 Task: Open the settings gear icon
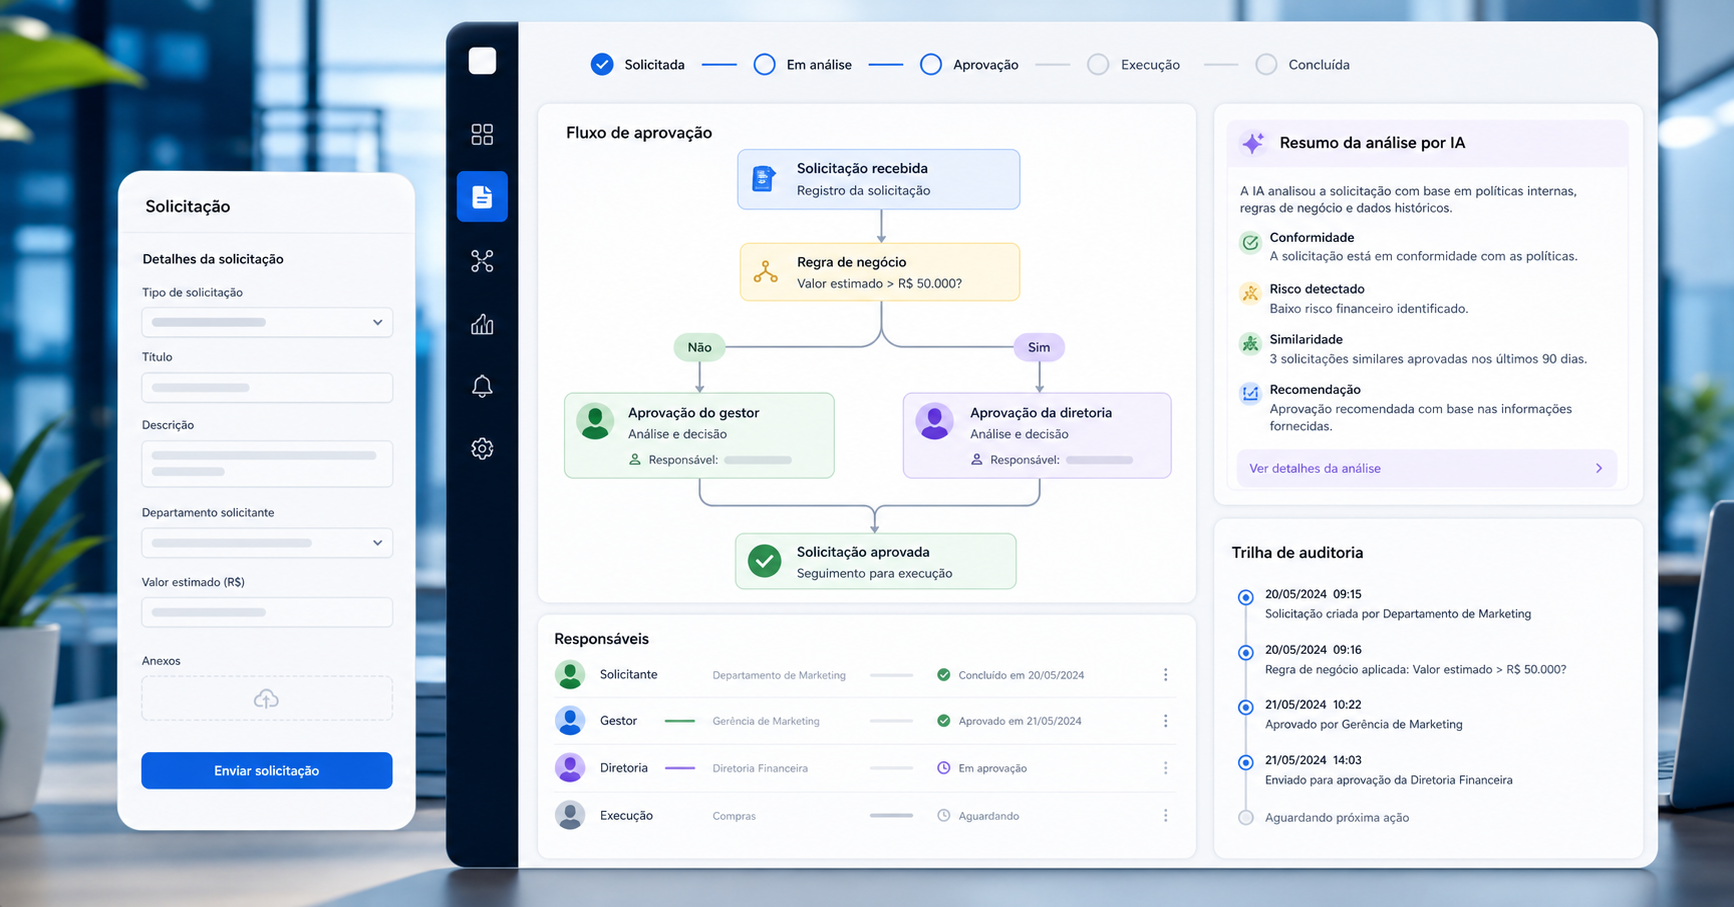coord(482,448)
